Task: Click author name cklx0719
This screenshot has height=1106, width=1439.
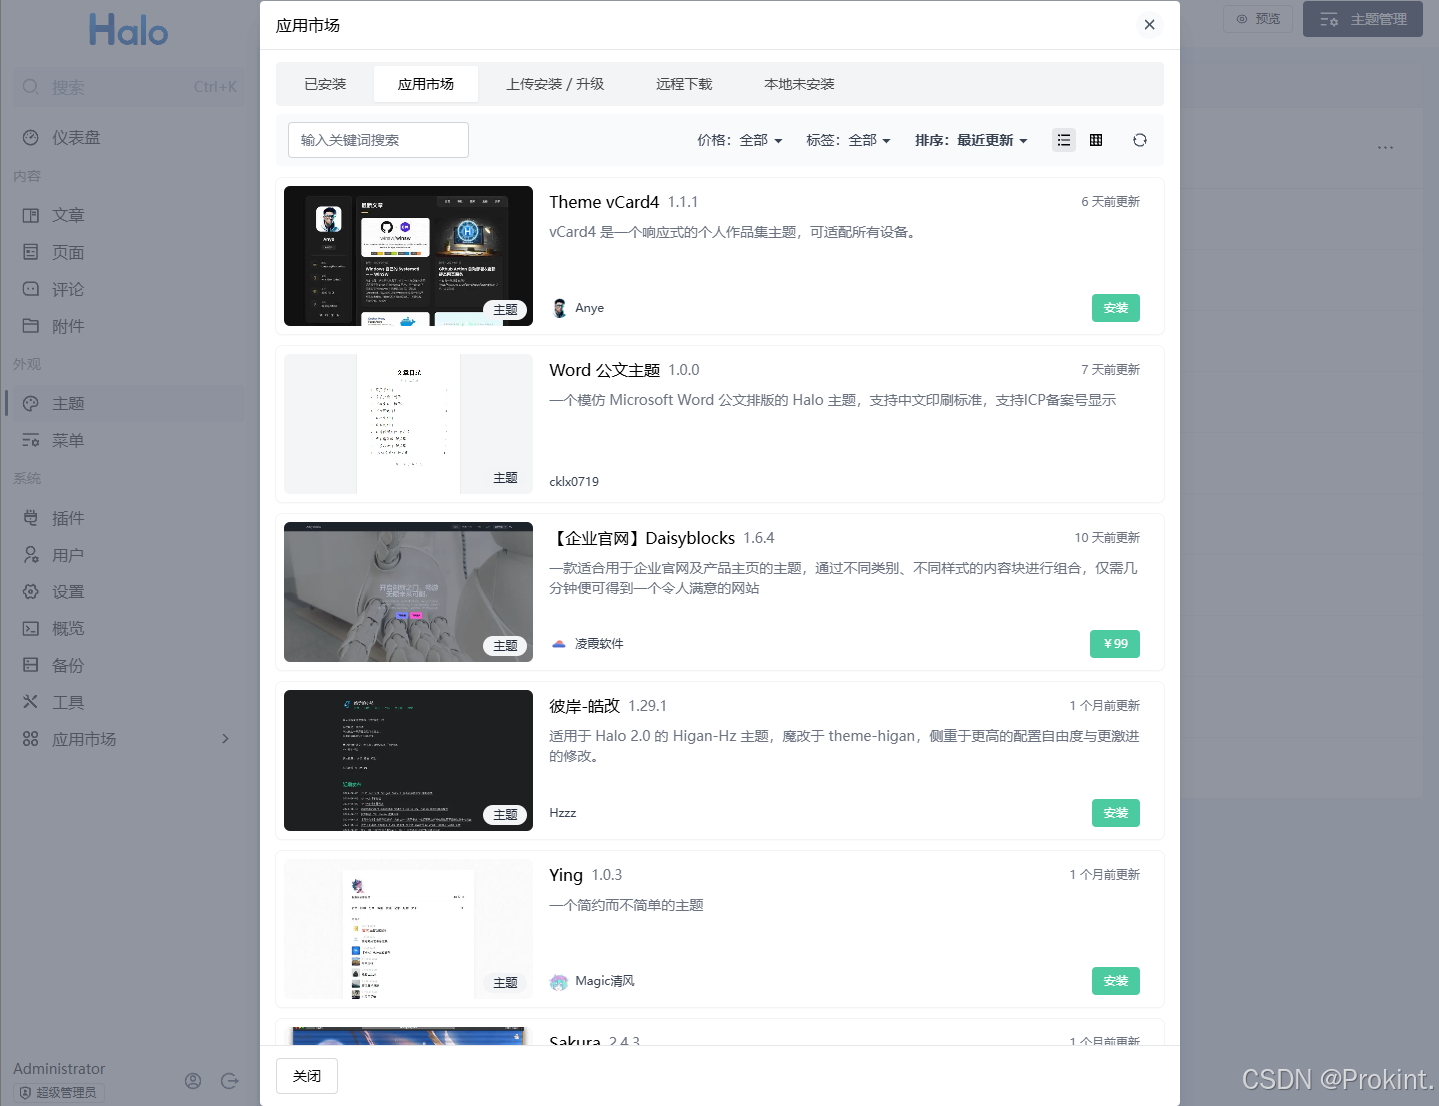Action: (574, 482)
